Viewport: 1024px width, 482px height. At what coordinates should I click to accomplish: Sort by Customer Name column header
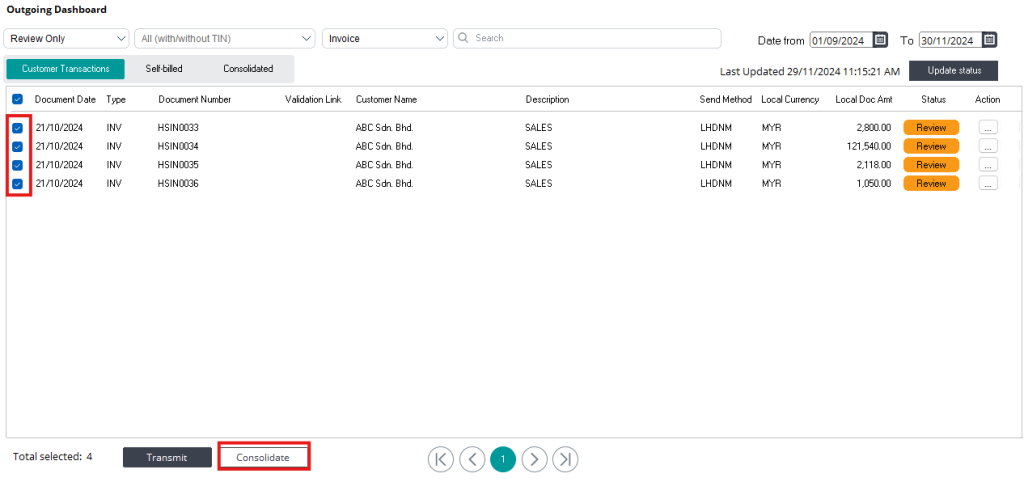pos(387,99)
